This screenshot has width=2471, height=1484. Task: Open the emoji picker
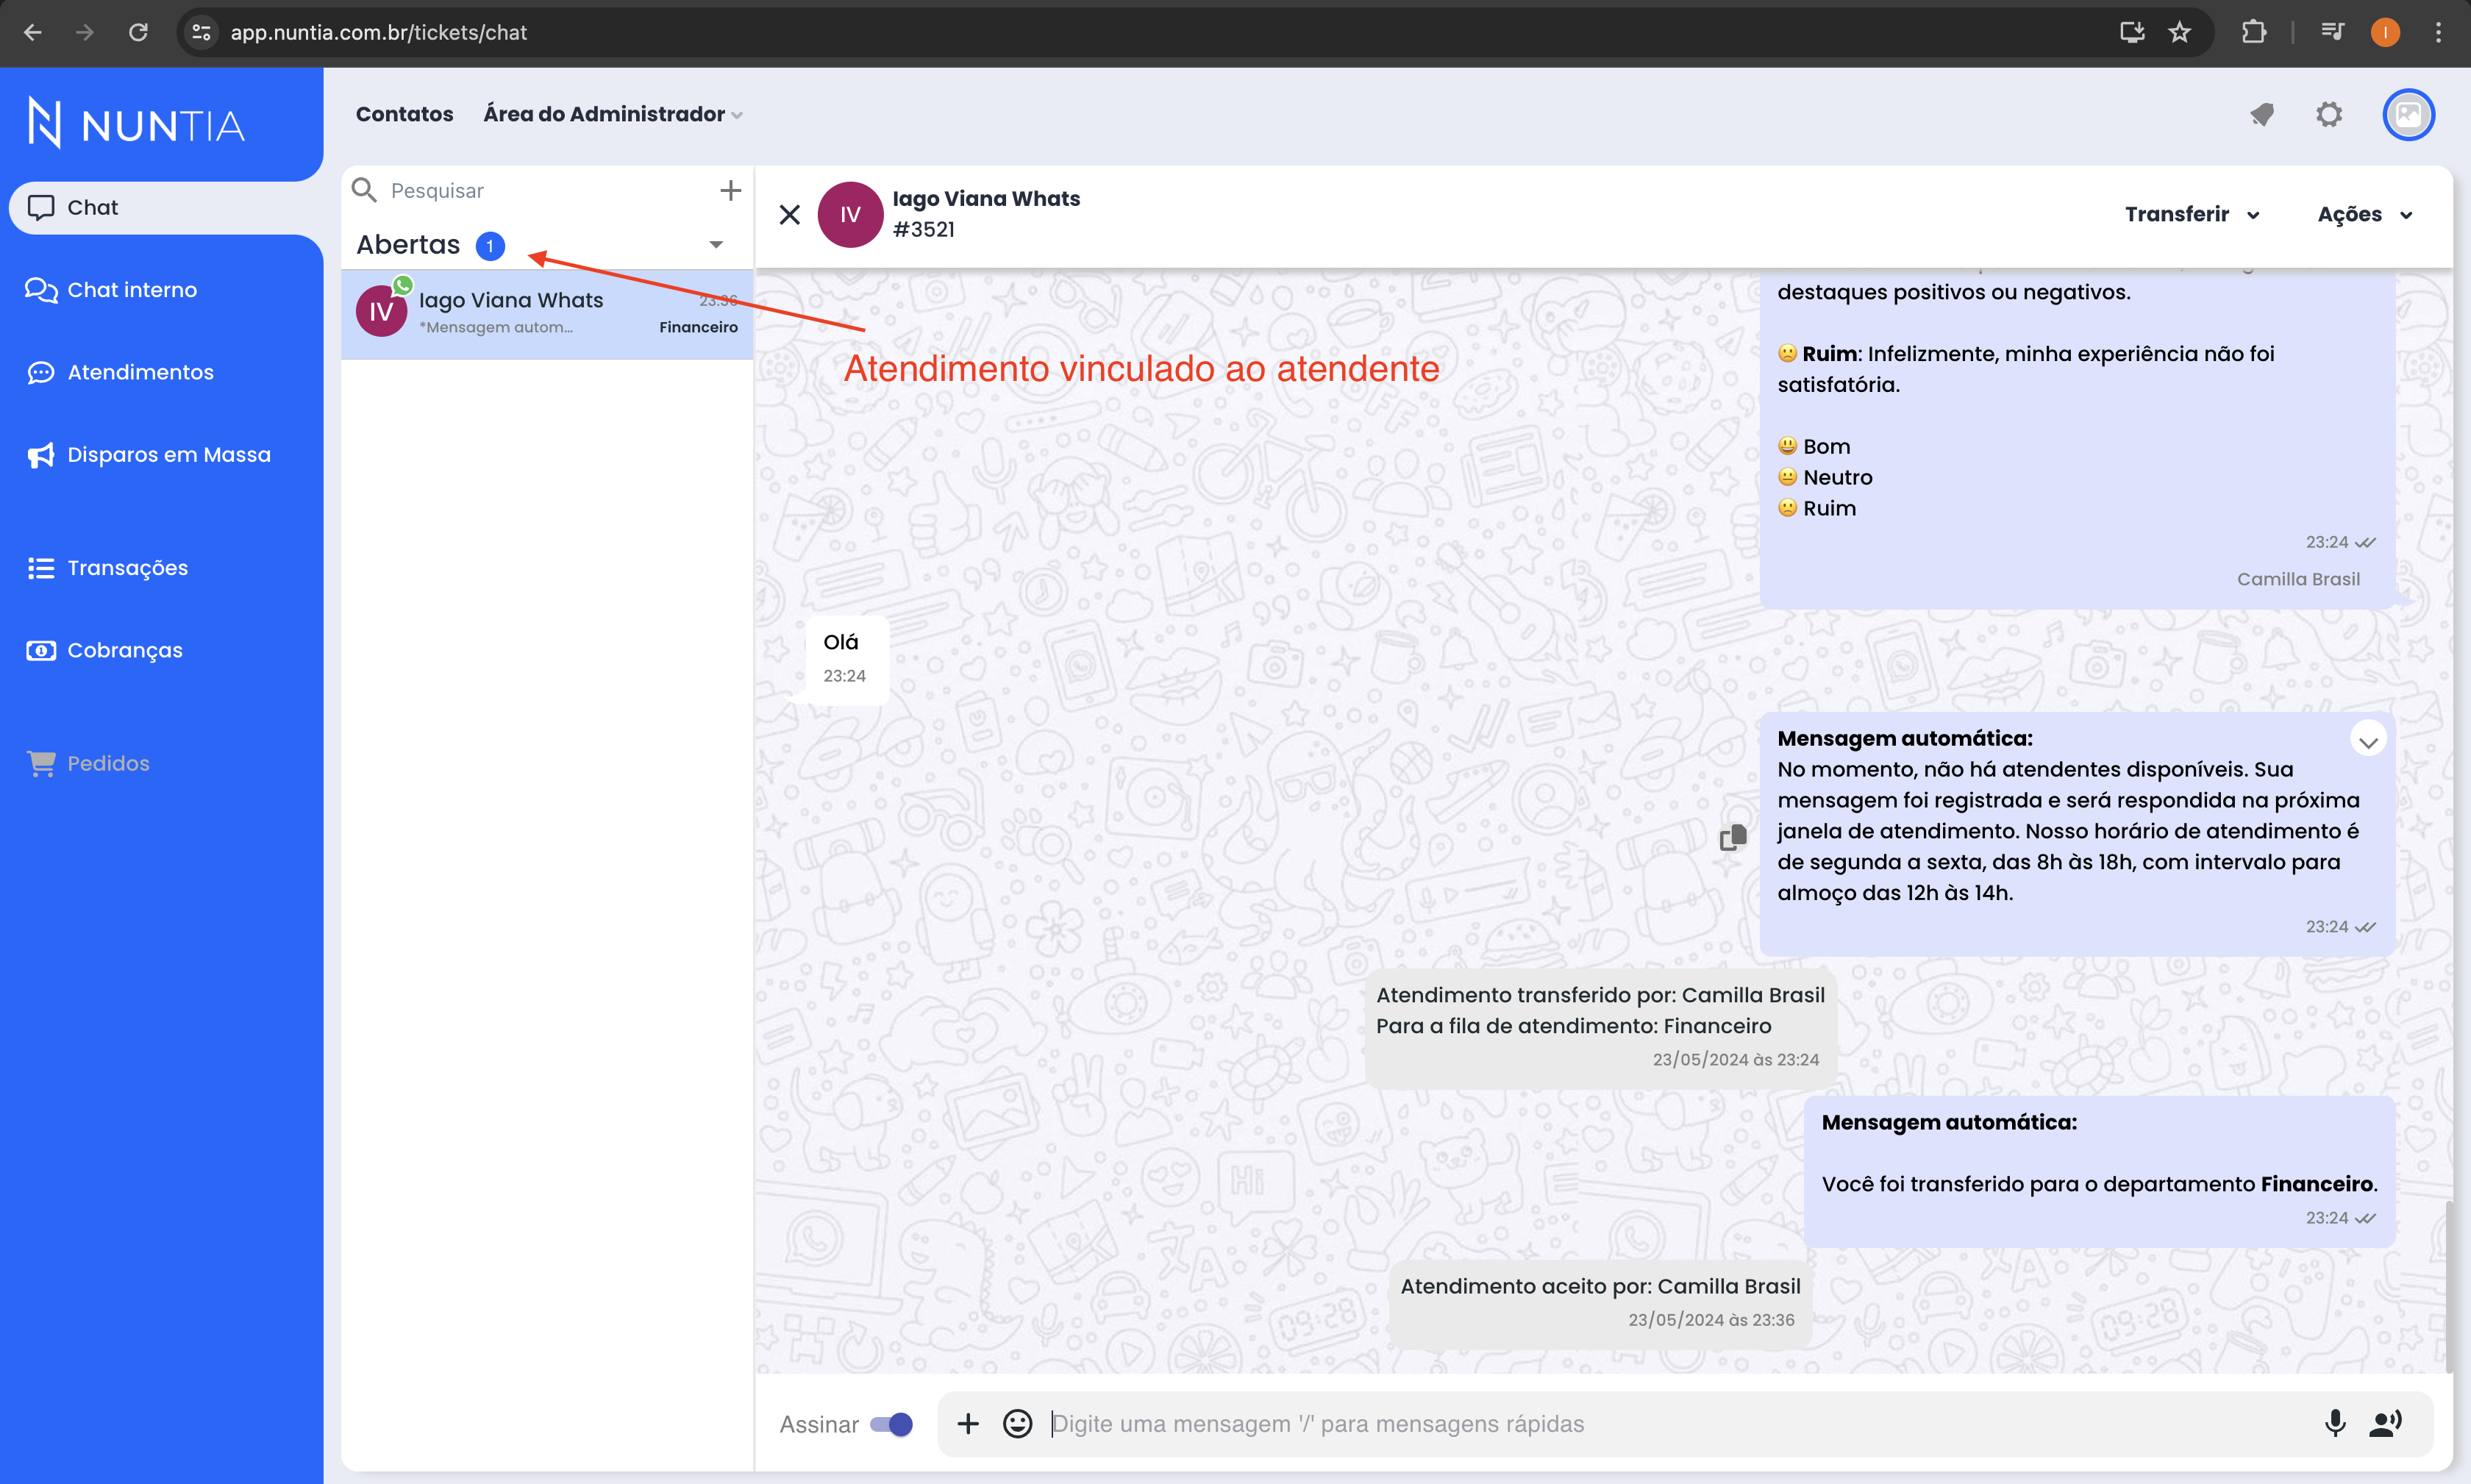coord(1017,1423)
